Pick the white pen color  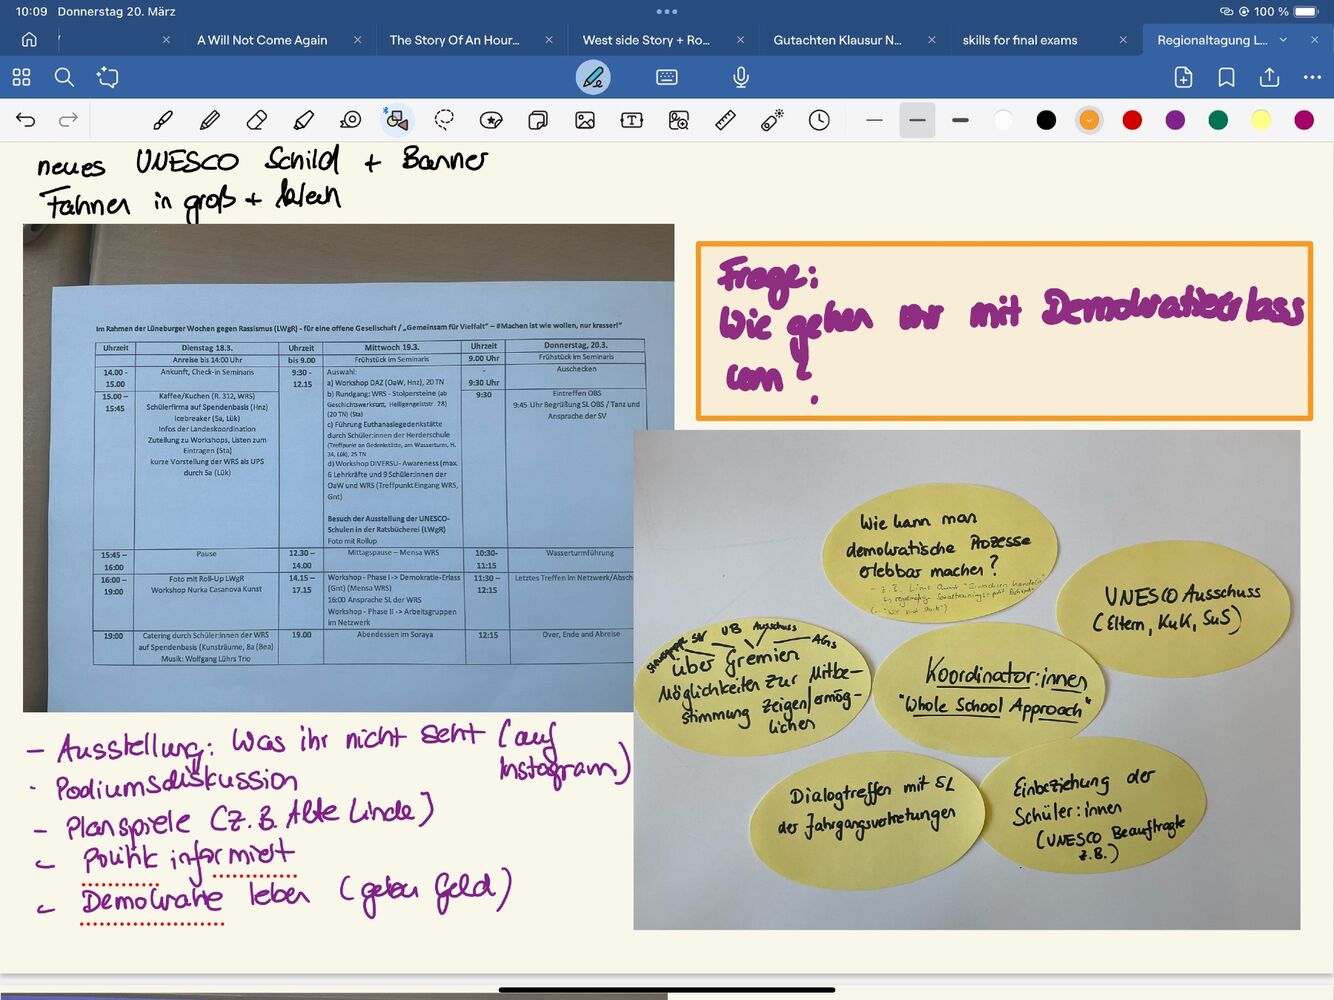[x=1003, y=120]
